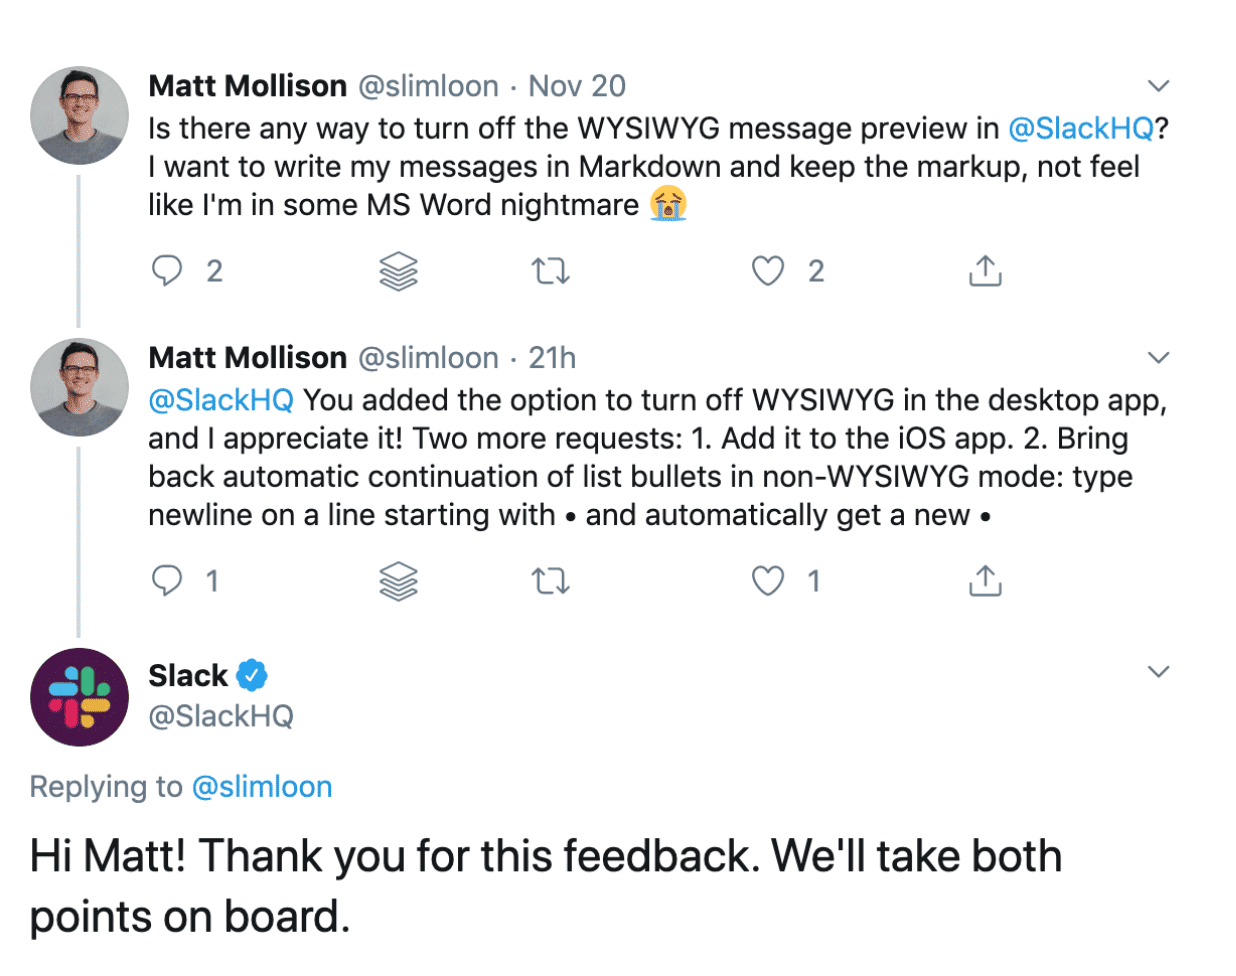Open Matt's profile picture thumbnail
Screen dimensions: 1236x976
pyautogui.click(x=79, y=115)
